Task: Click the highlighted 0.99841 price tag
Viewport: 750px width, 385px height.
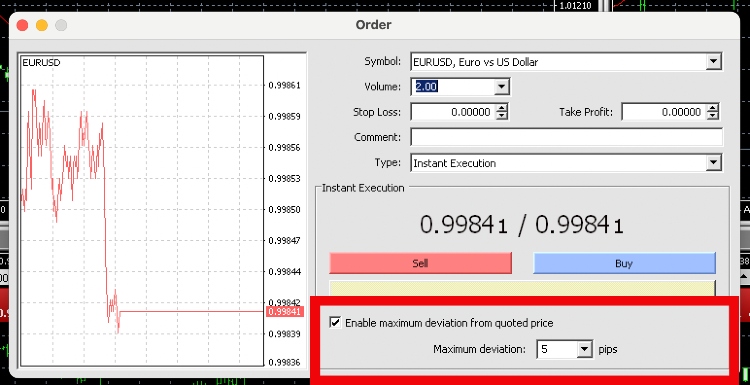Action: pos(285,312)
